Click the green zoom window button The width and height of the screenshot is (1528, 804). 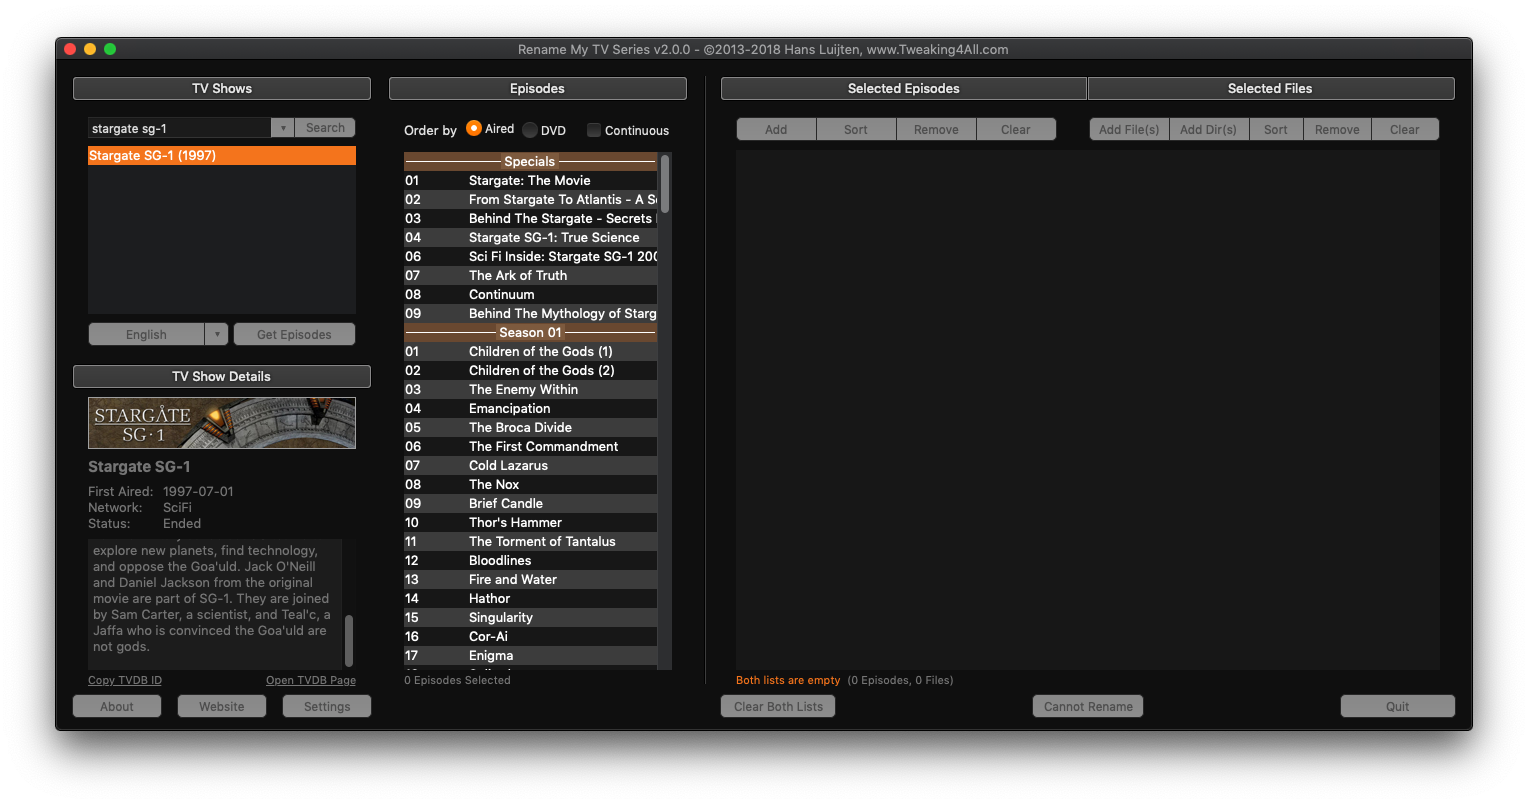[110, 49]
